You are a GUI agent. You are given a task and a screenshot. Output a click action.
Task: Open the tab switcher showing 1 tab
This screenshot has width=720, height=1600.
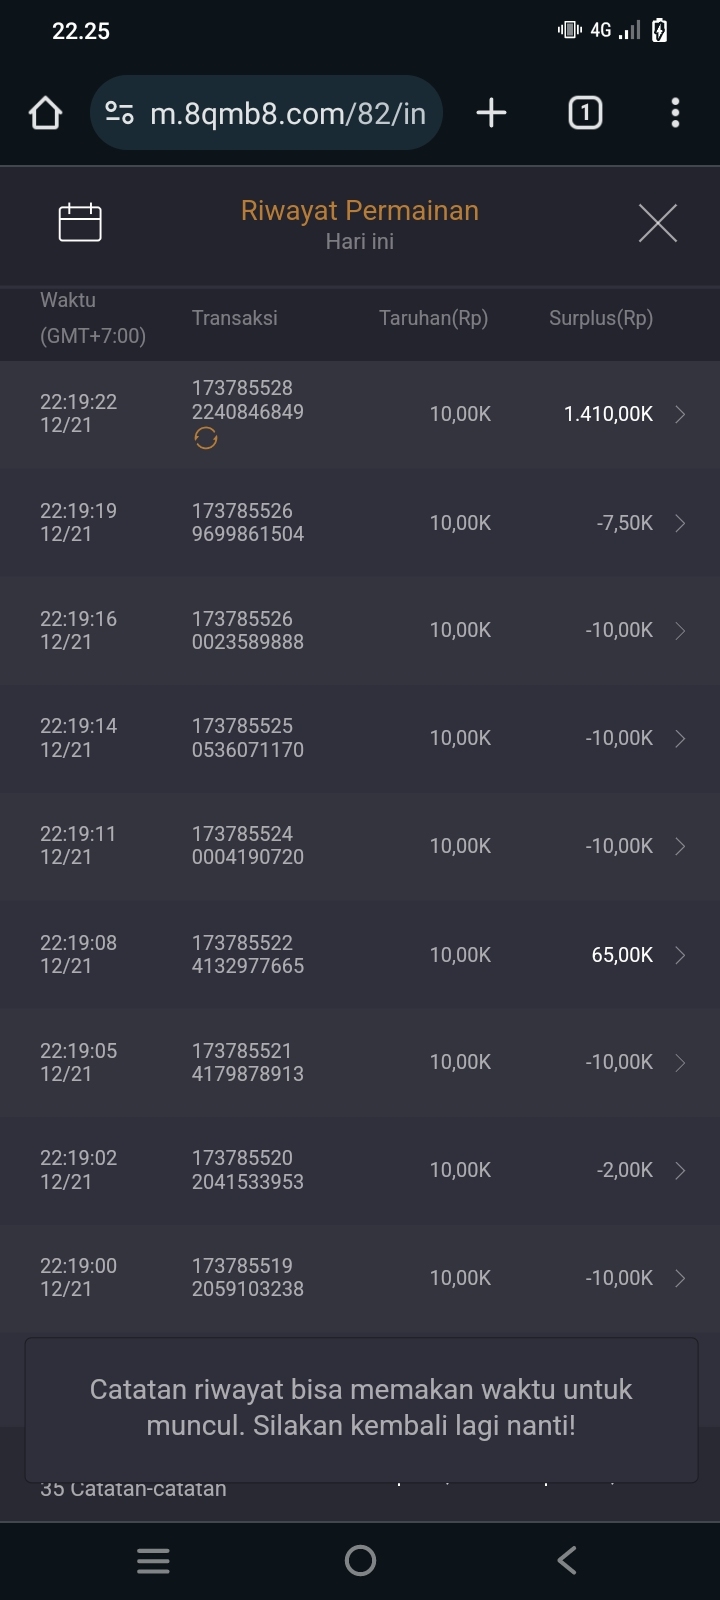pyautogui.click(x=585, y=113)
